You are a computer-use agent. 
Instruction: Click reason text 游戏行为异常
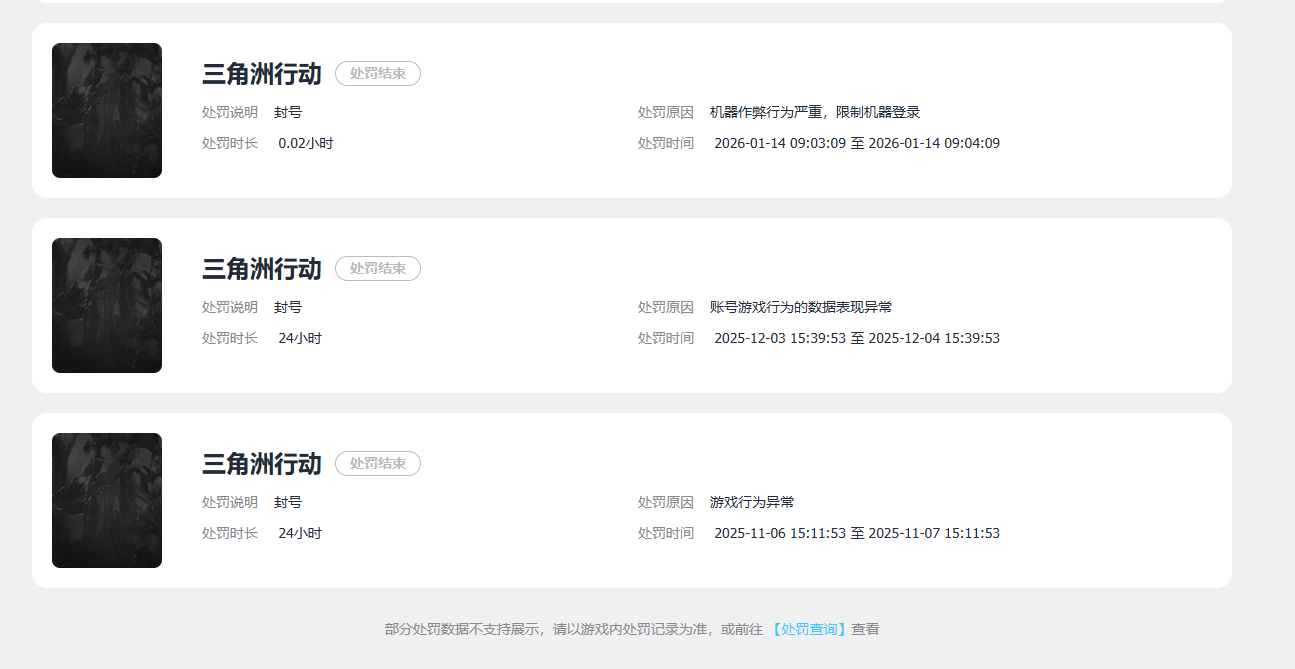point(752,502)
